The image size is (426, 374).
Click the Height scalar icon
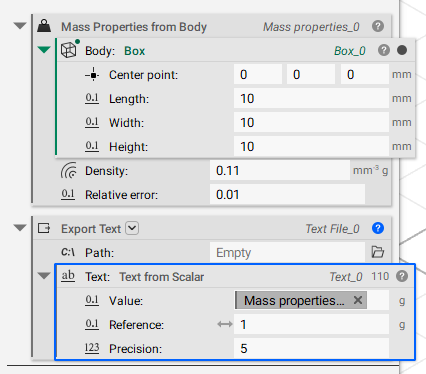pyautogui.click(x=92, y=146)
